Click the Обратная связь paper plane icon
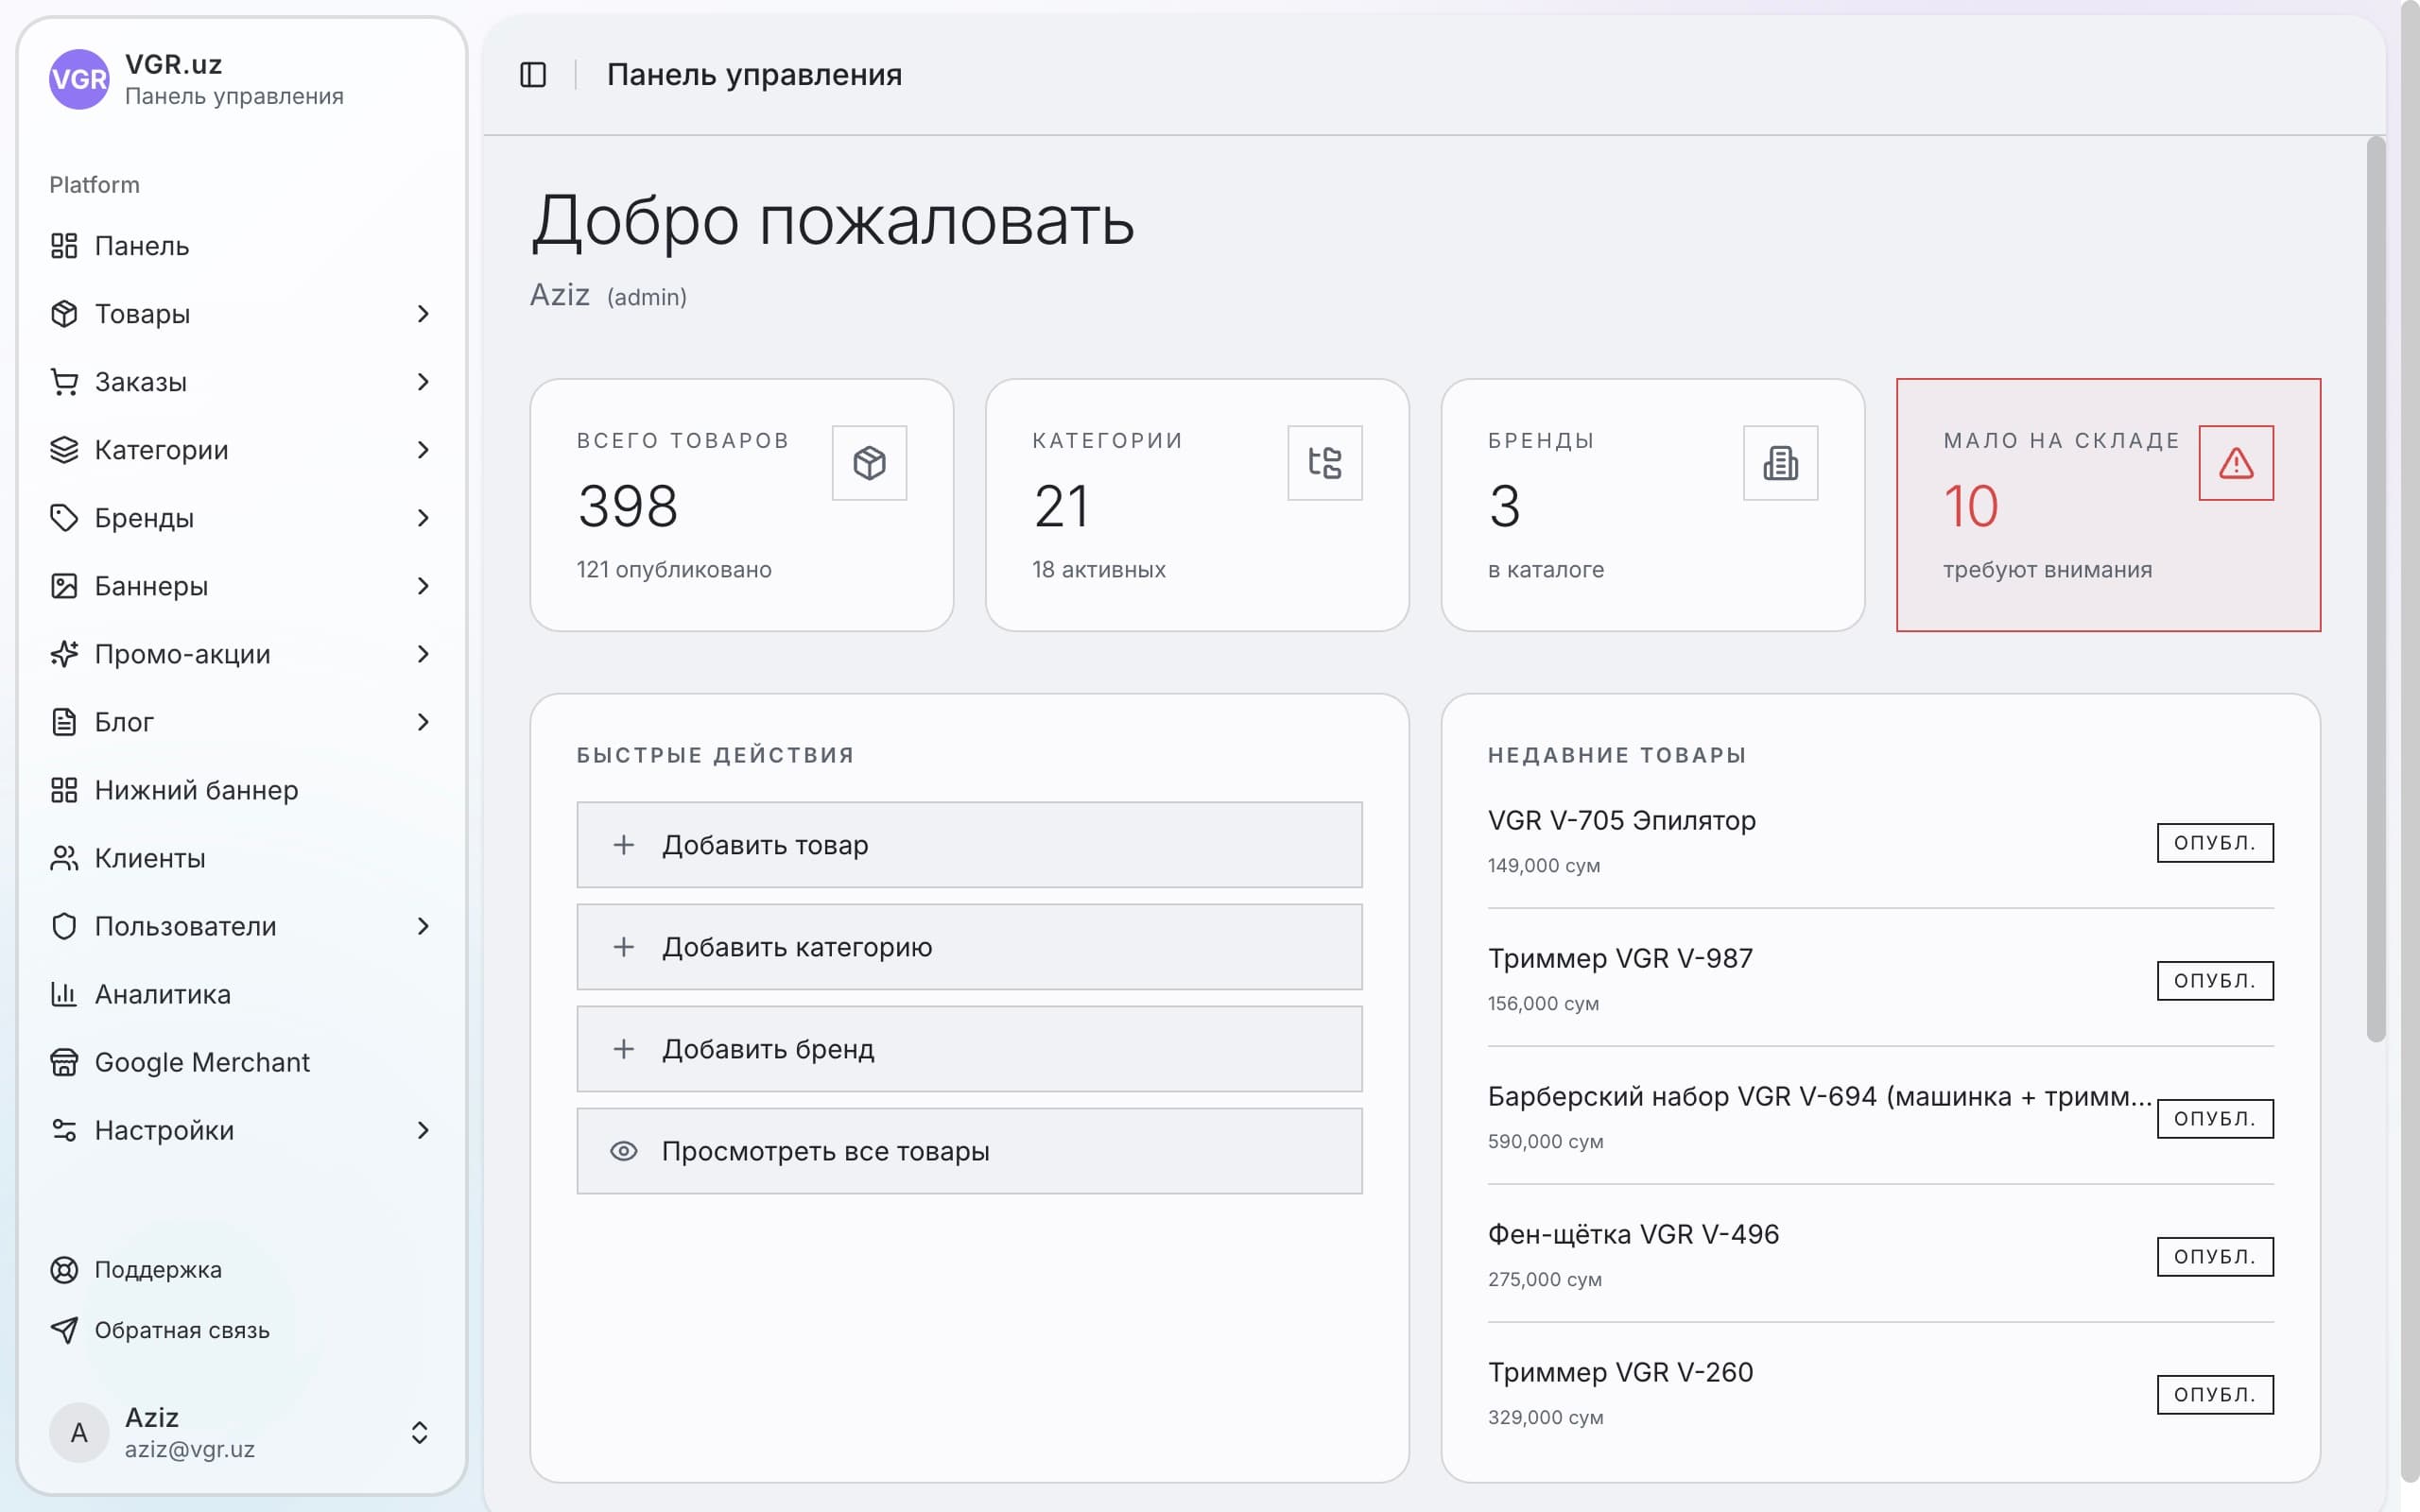 pyautogui.click(x=64, y=1330)
